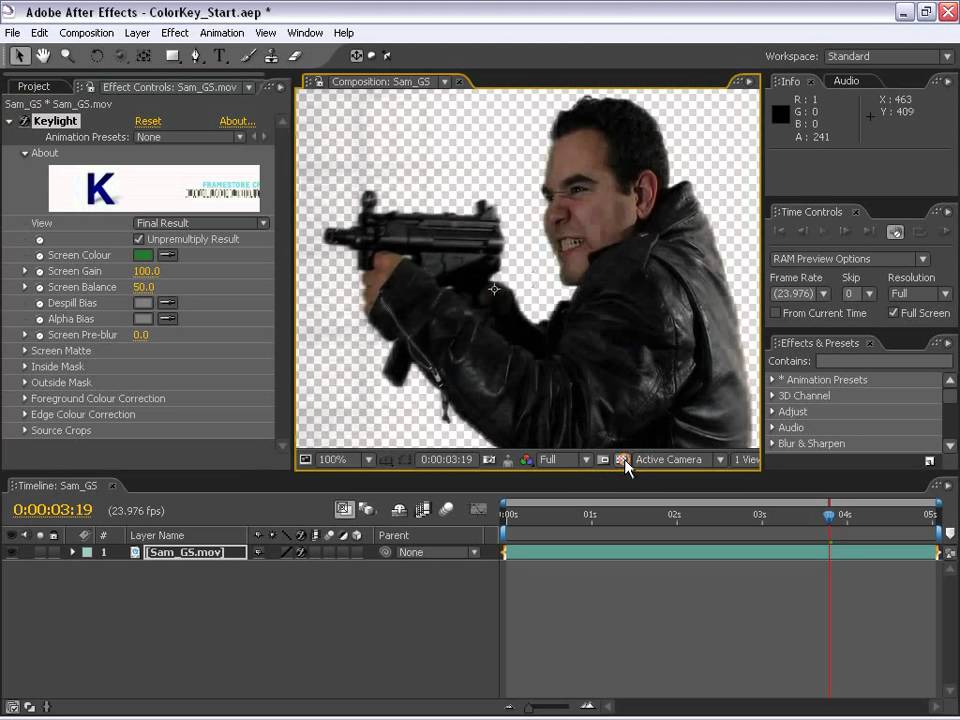Click the green Screen Colour swatch
This screenshot has width=960, height=720.
pos(143,256)
